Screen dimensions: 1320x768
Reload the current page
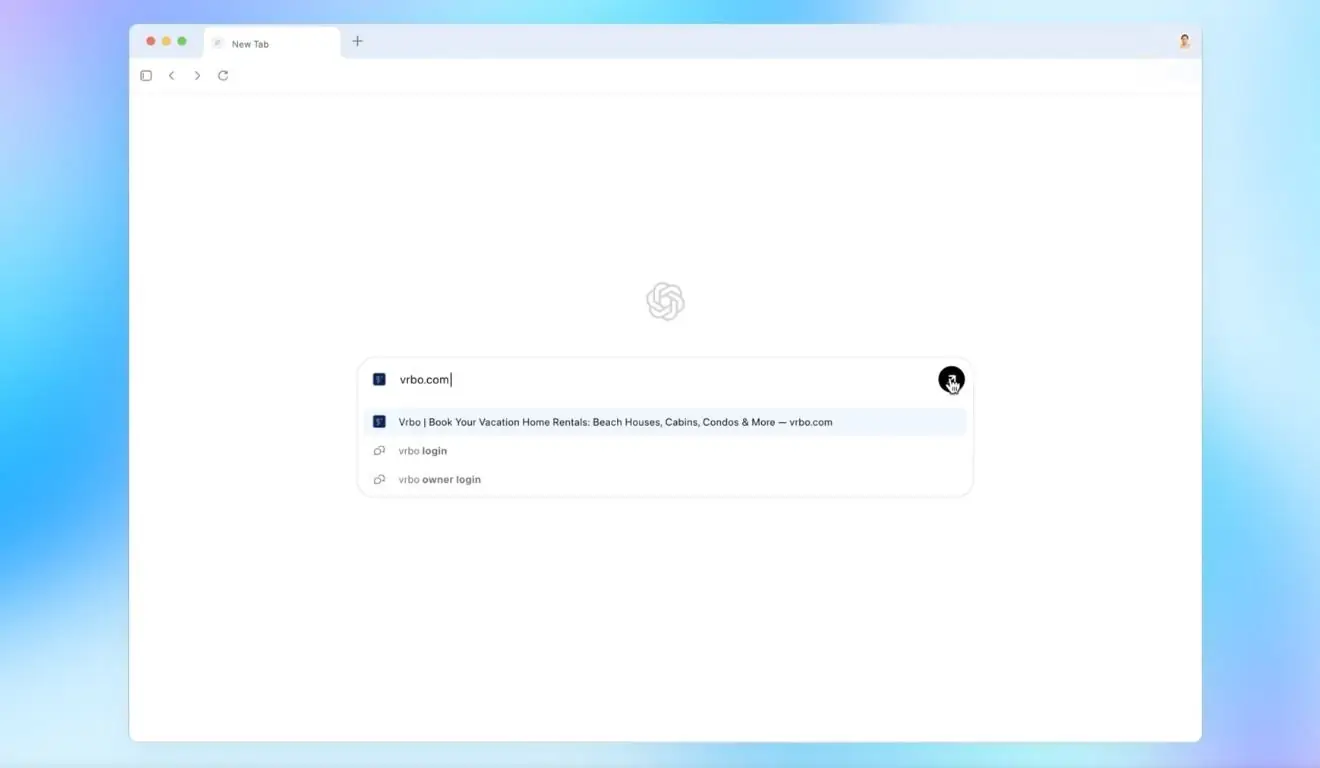(222, 75)
